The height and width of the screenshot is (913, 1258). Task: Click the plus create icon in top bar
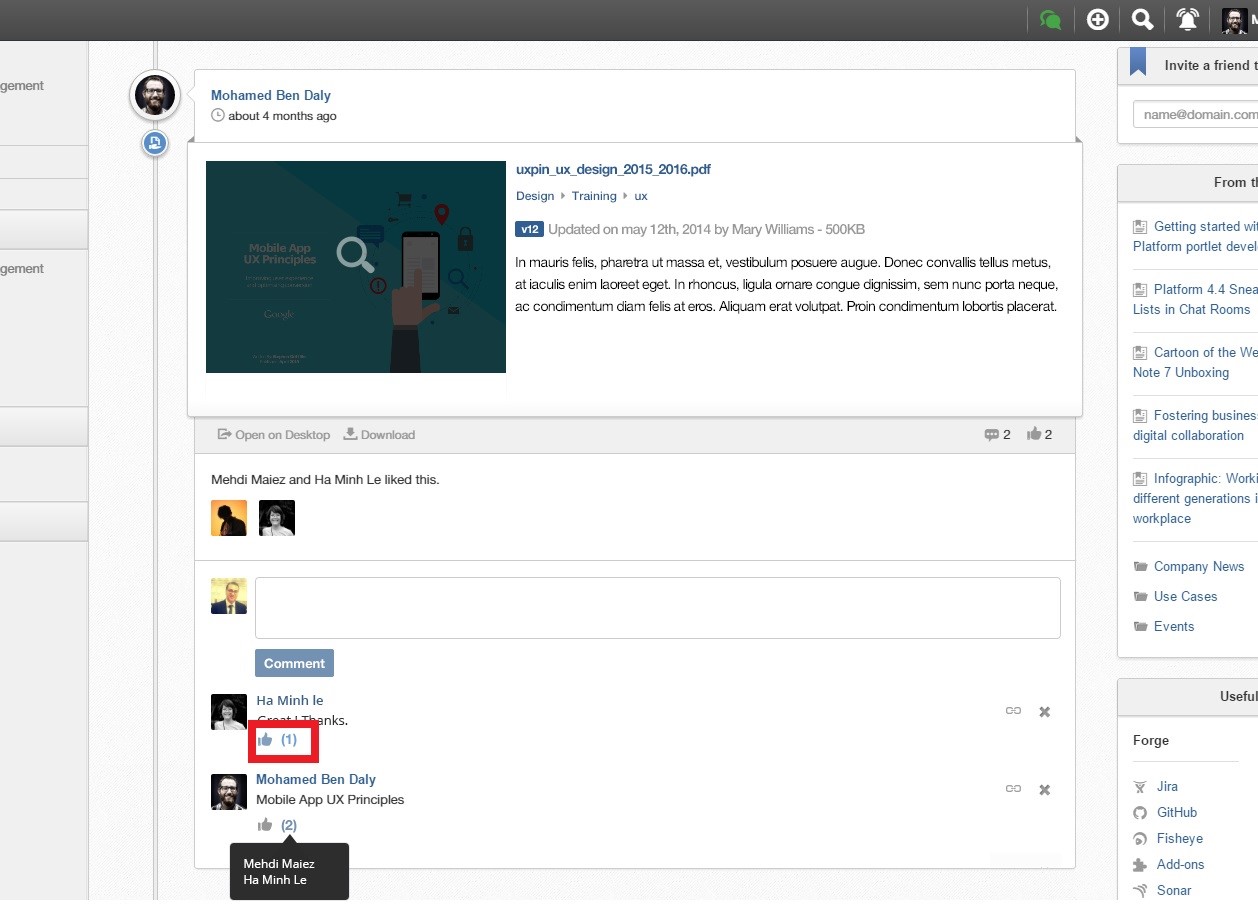point(1097,19)
